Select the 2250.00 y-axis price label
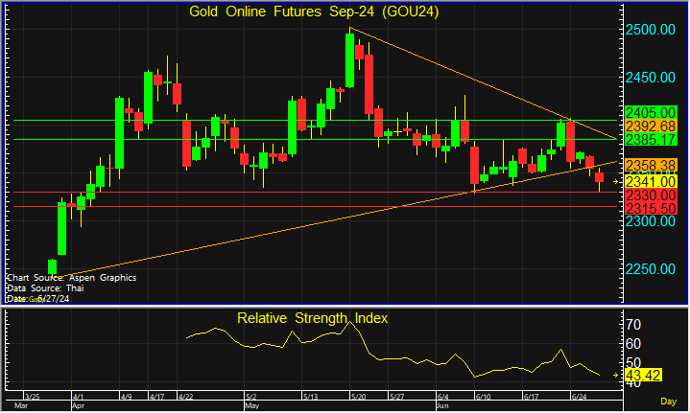 point(652,269)
